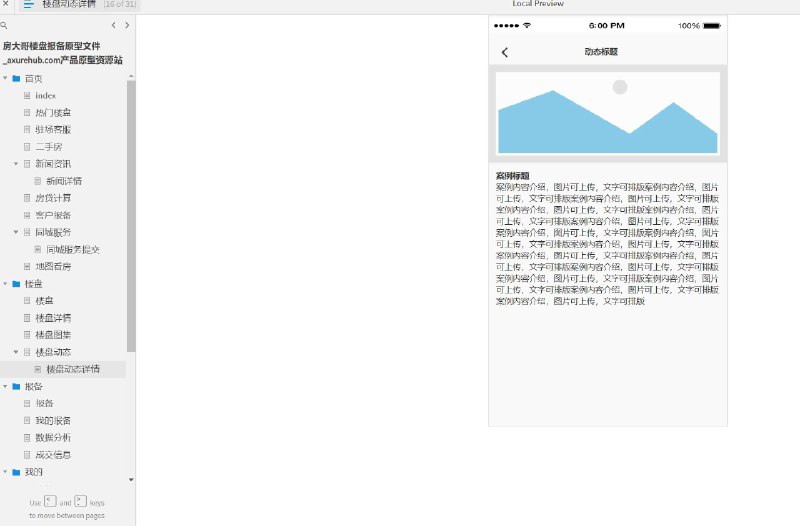
Task: Click the sitemap scrollbar down arrow
Action: 131,480
